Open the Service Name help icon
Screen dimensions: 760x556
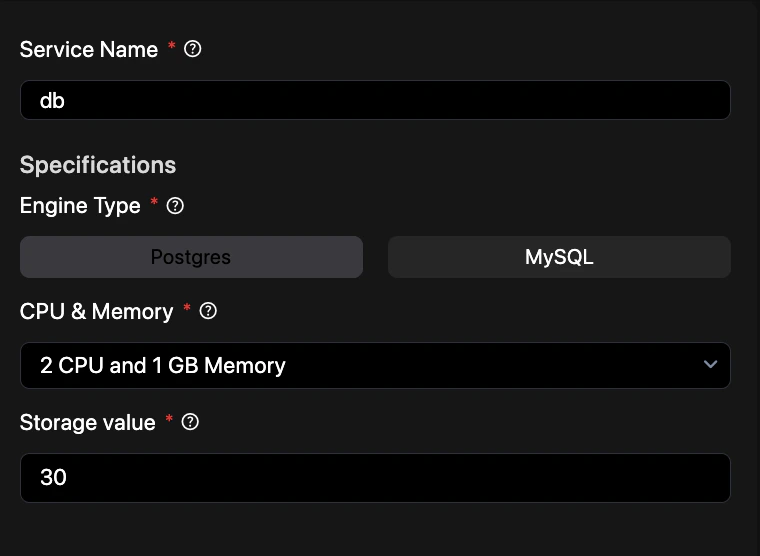192,49
